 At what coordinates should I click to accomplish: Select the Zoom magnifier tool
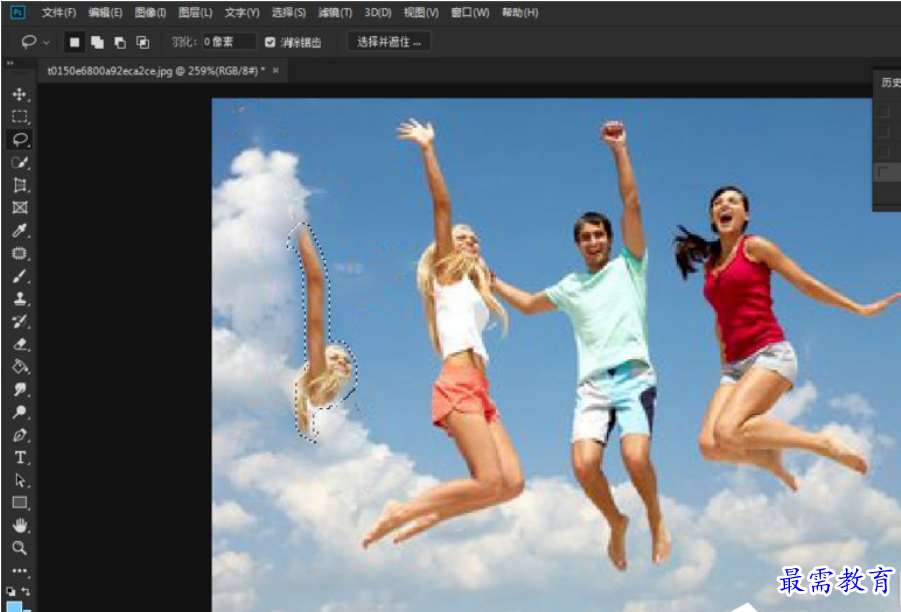point(20,548)
